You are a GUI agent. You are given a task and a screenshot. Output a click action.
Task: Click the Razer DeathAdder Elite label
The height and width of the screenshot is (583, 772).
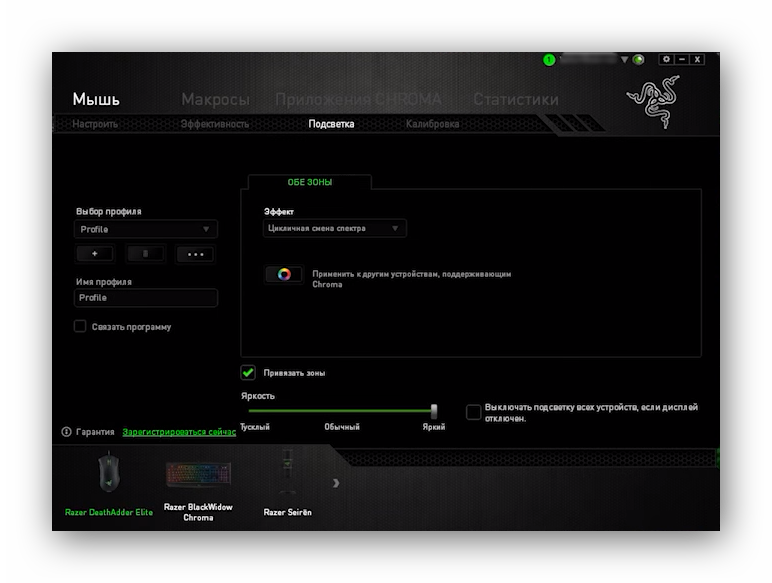pos(109,512)
